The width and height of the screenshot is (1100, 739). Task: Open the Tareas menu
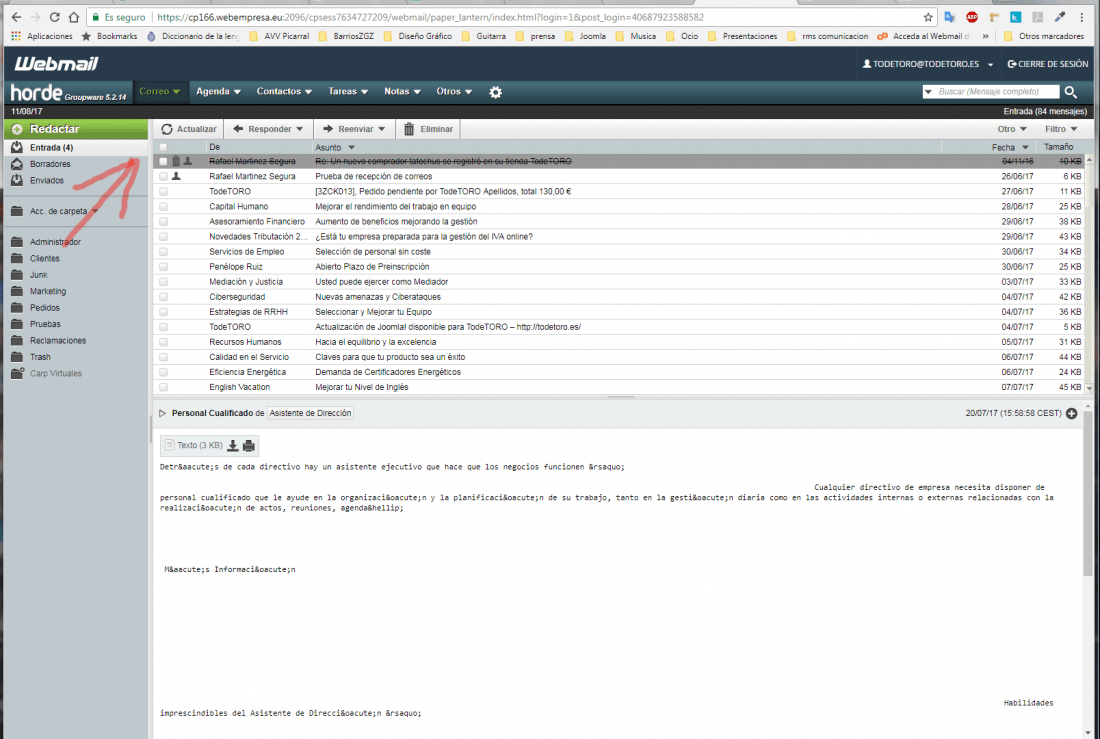348,91
